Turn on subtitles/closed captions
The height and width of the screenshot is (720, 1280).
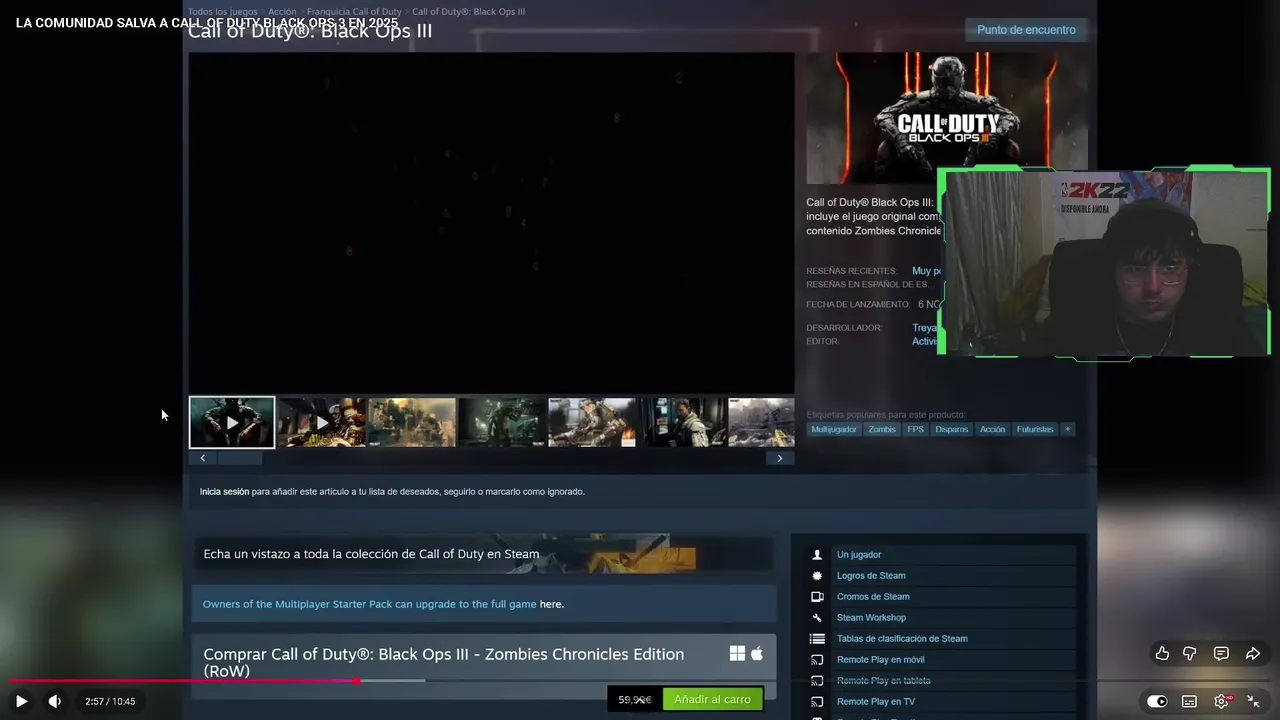point(1189,701)
